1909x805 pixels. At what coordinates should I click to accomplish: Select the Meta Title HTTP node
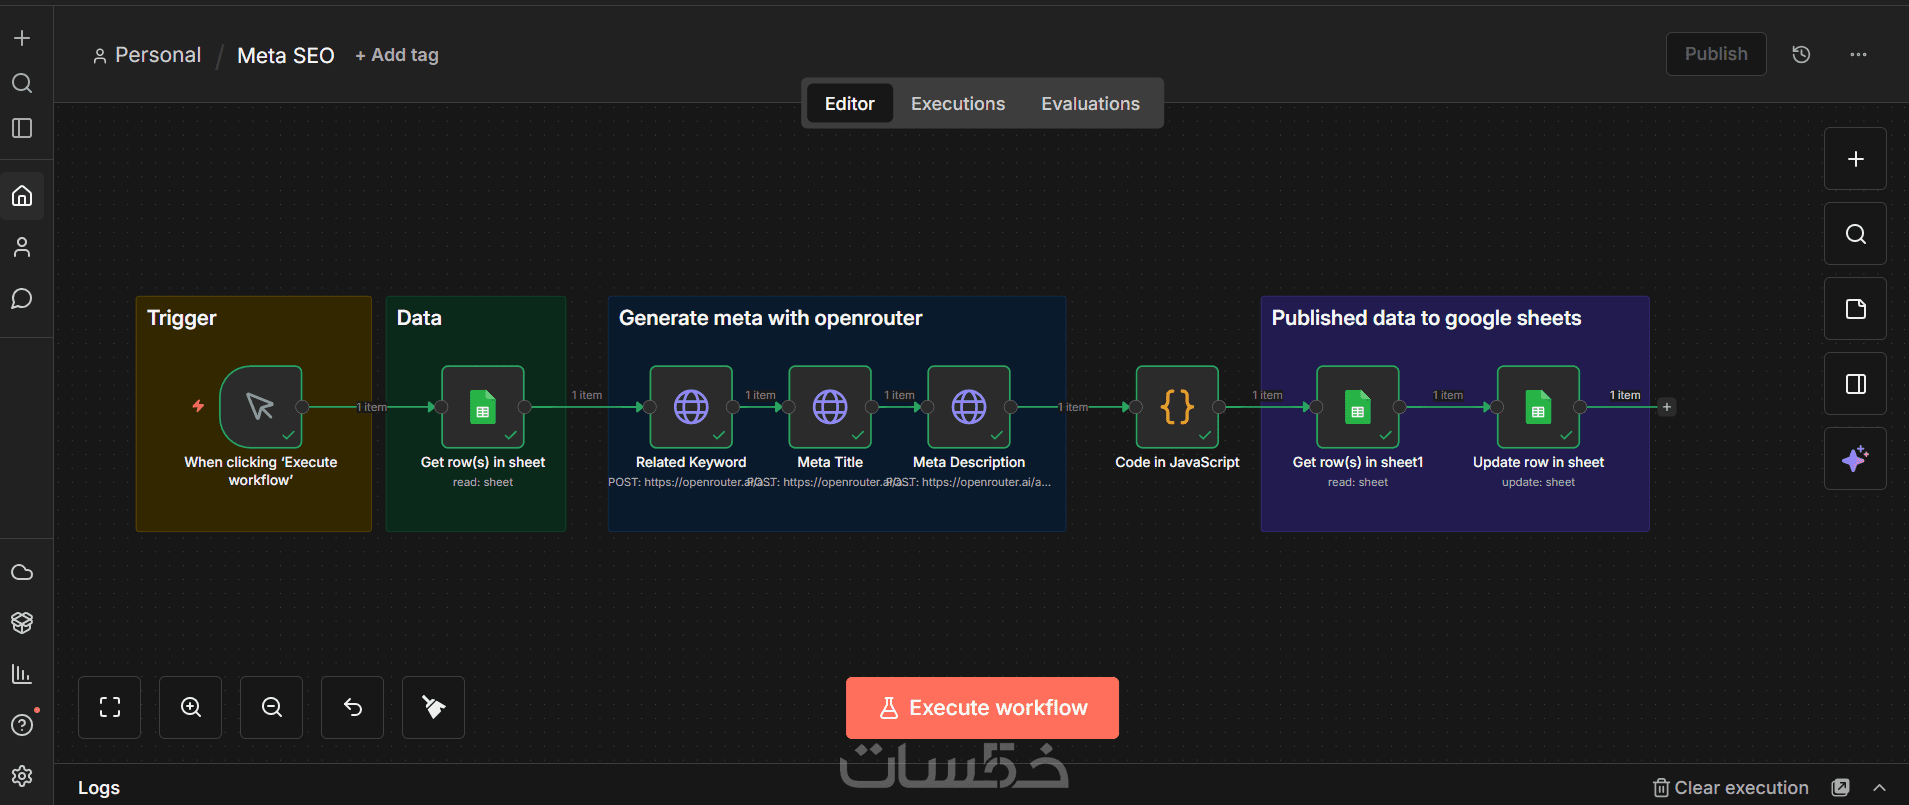coord(830,407)
